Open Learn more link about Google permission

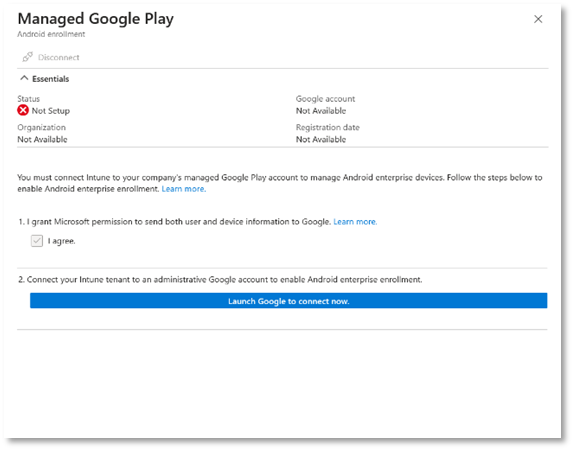point(355,222)
